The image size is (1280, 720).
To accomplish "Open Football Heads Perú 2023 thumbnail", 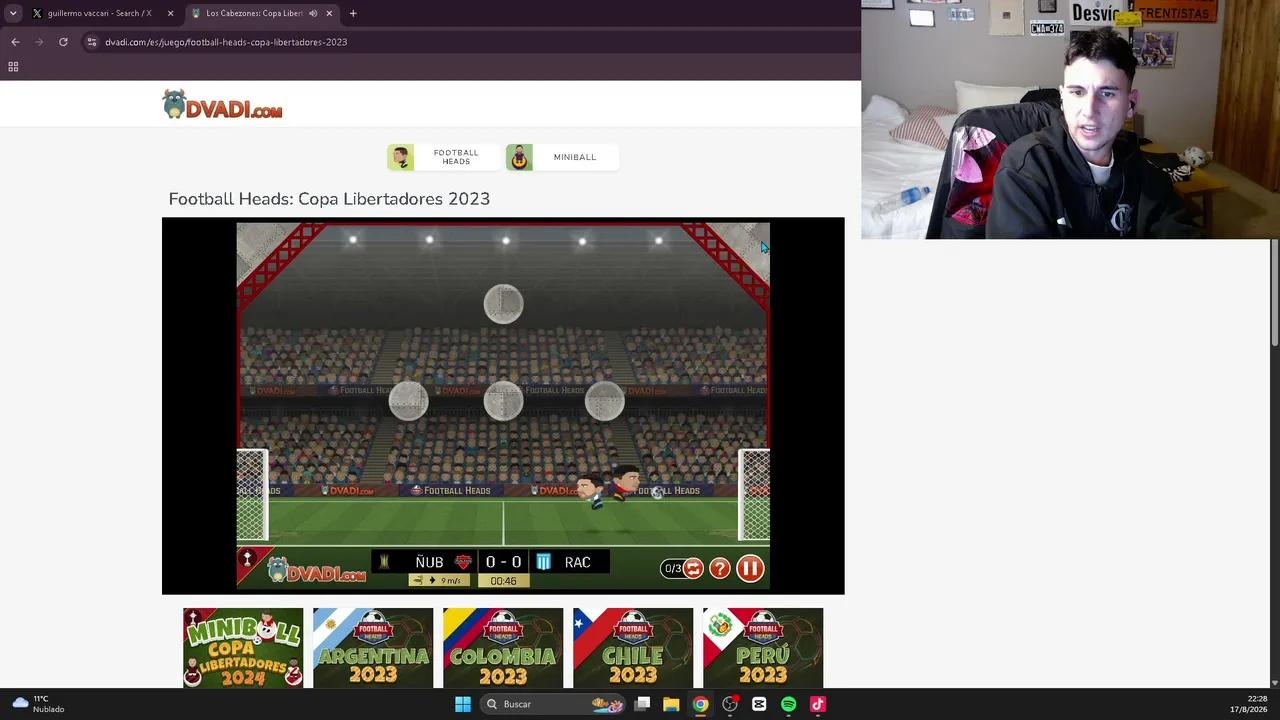I will coord(763,648).
